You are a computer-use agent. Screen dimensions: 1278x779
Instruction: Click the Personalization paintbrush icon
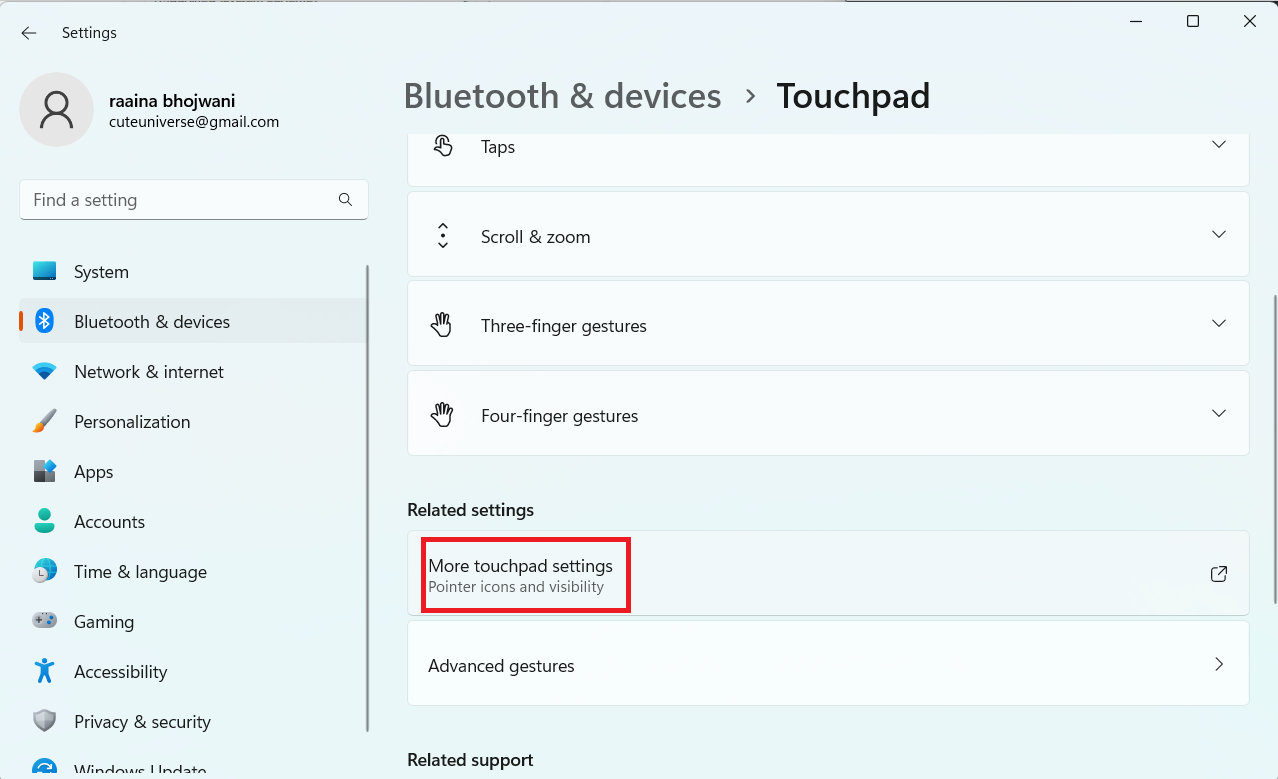(44, 422)
